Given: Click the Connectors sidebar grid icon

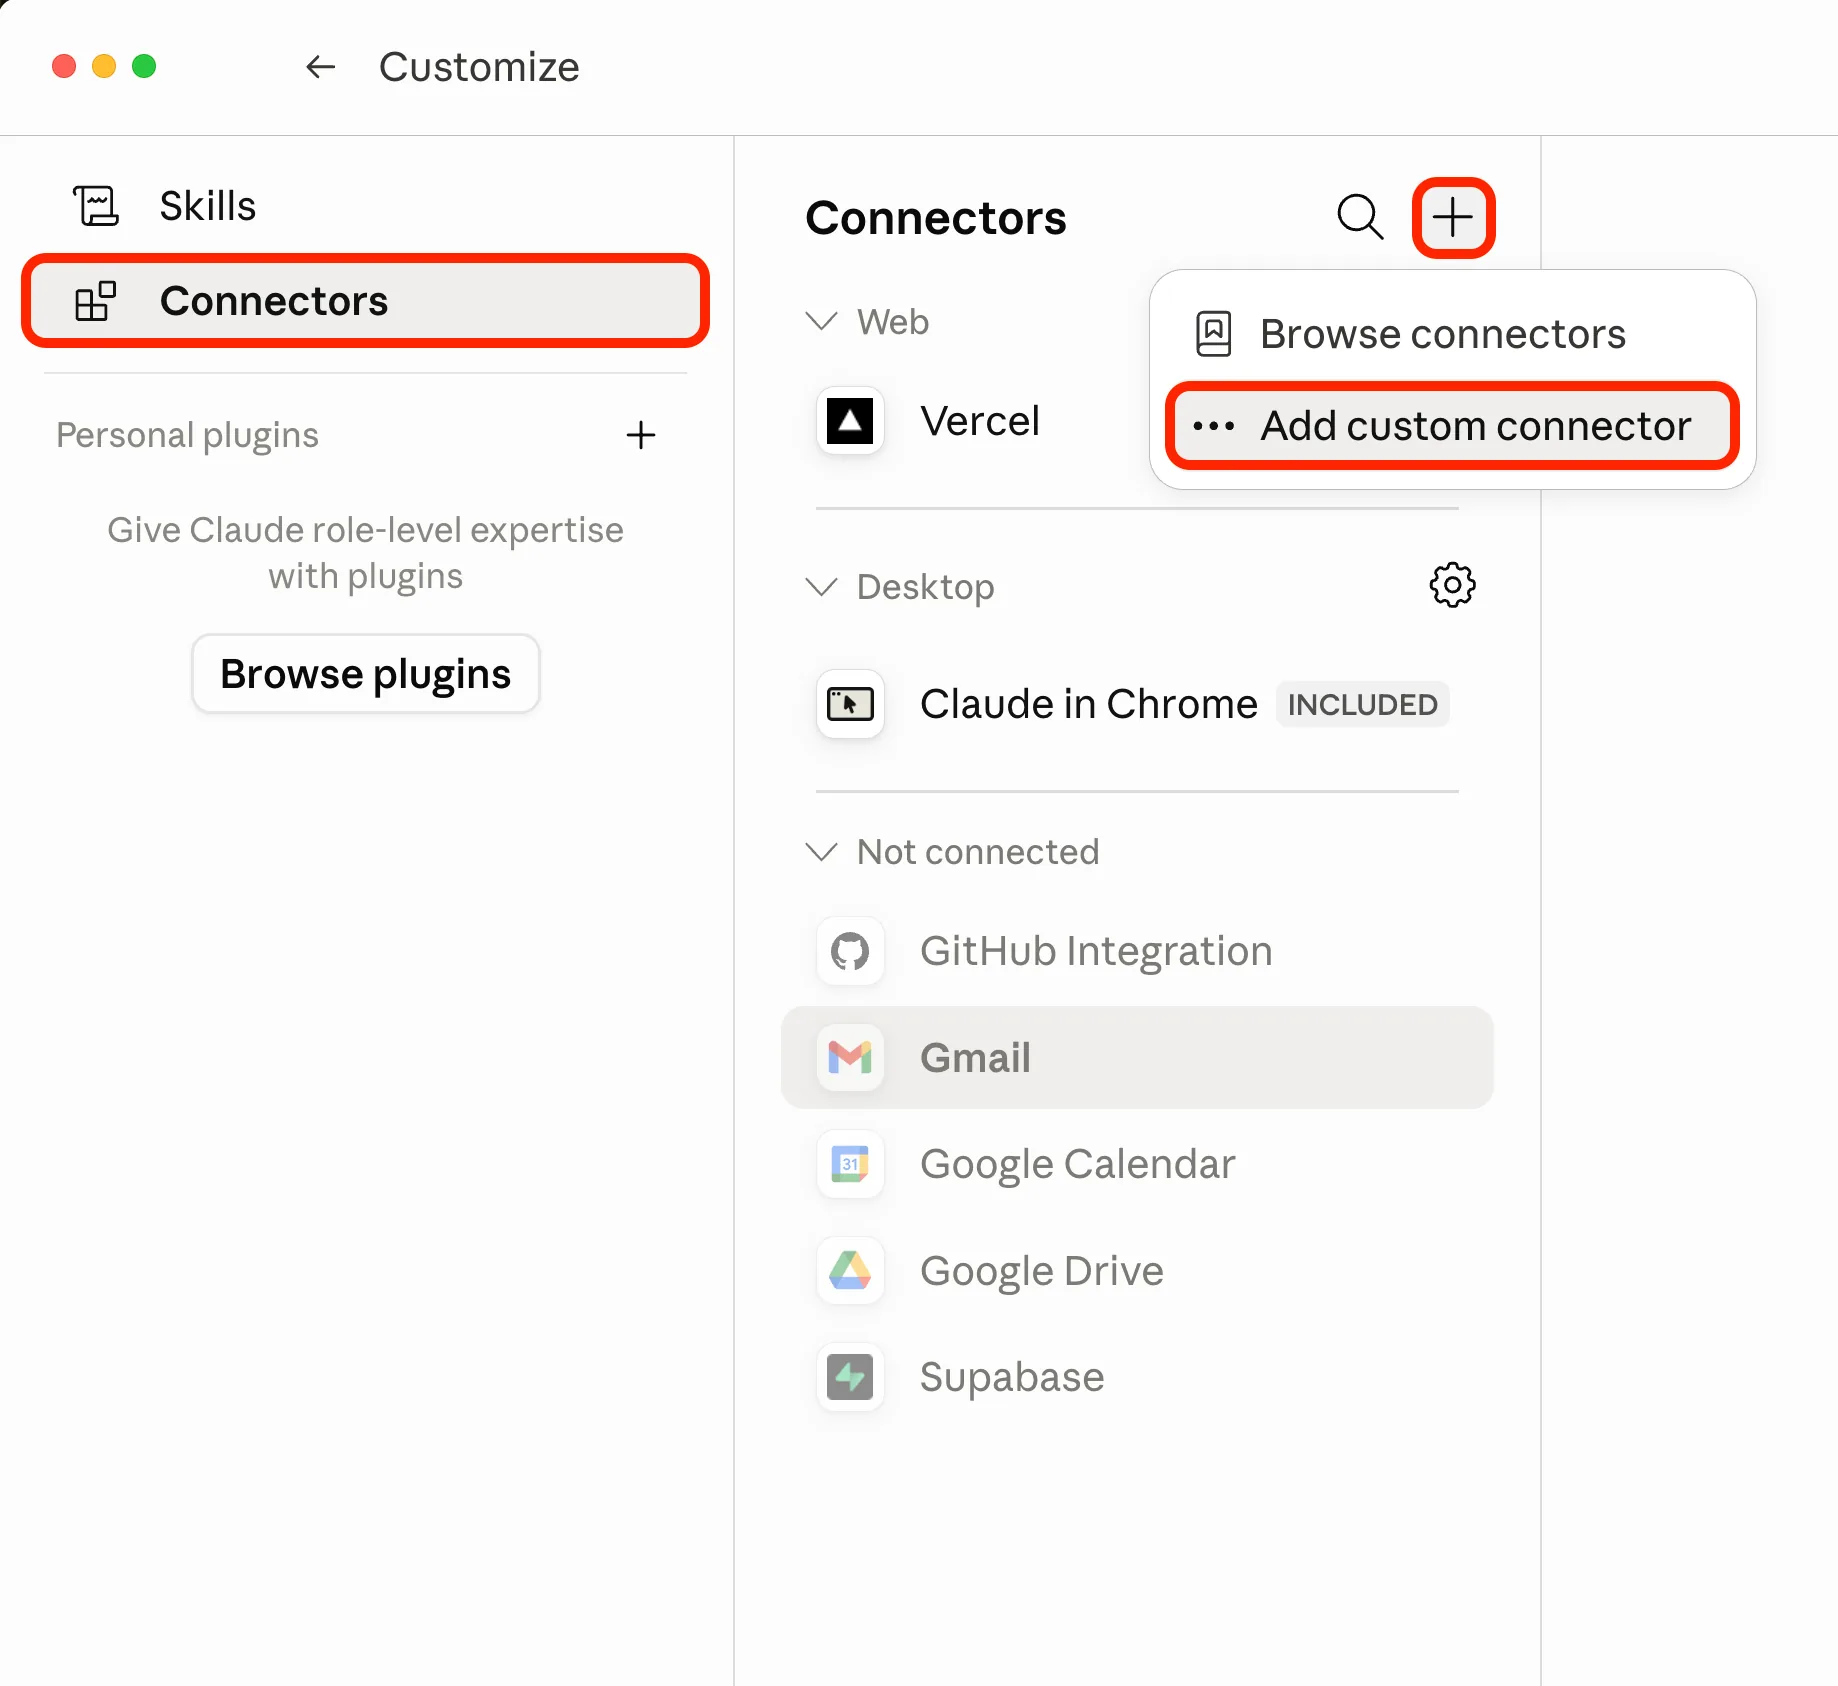Looking at the screenshot, I should [x=96, y=301].
